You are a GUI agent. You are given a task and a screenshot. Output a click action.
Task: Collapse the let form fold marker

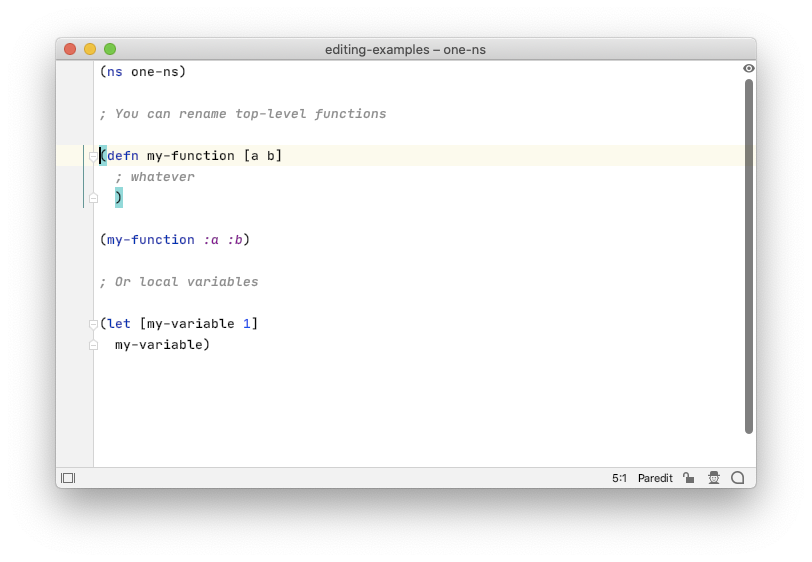(x=93, y=324)
